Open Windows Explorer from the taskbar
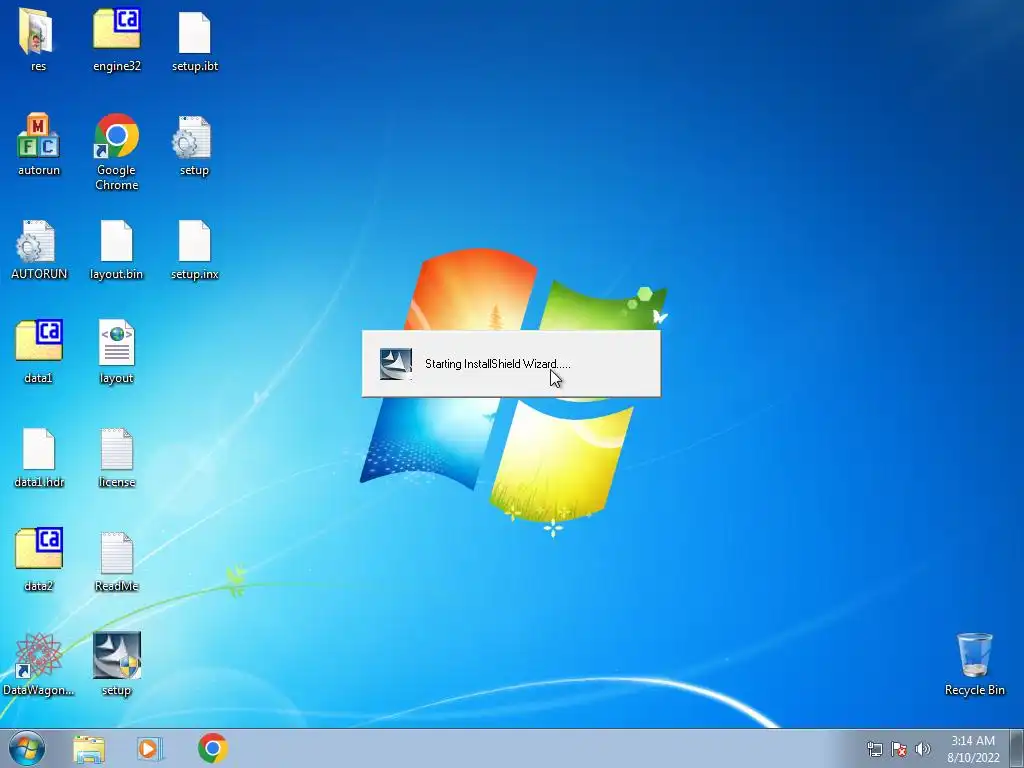The height and width of the screenshot is (768, 1024). coord(89,749)
